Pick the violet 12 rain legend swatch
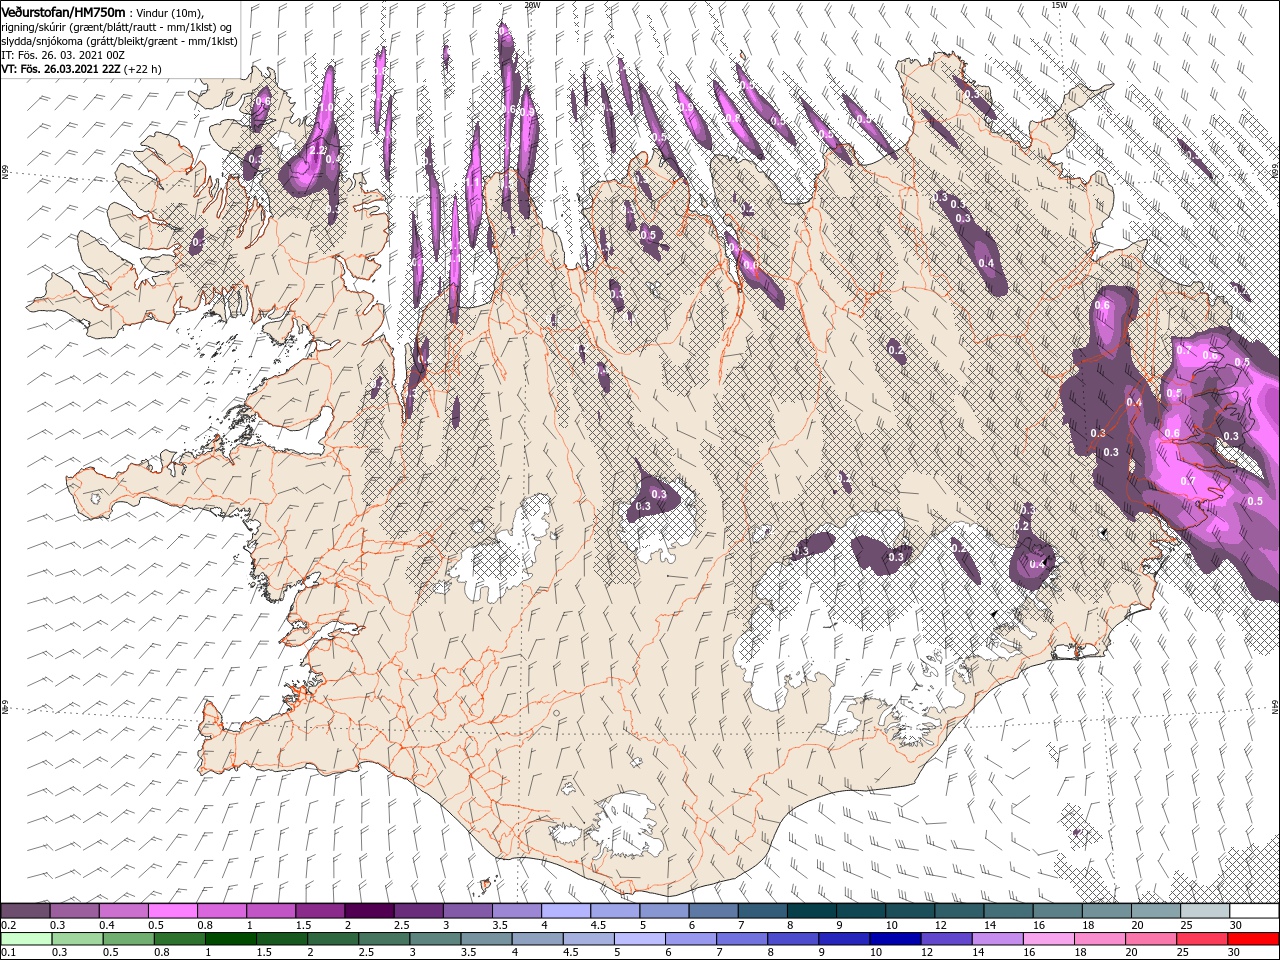 [x=947, y=938]
